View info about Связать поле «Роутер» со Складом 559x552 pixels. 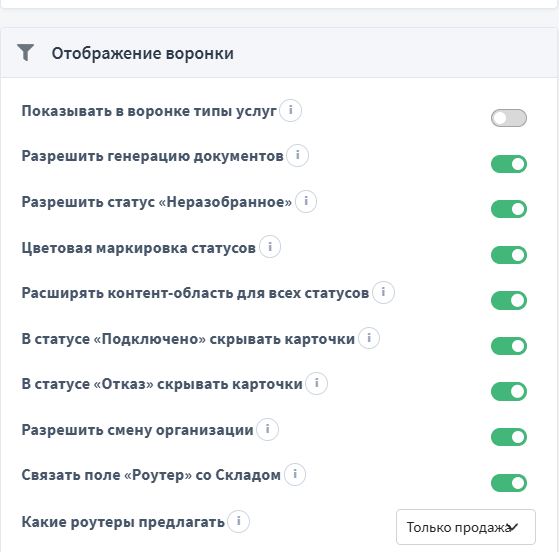[x=295, y=475]
